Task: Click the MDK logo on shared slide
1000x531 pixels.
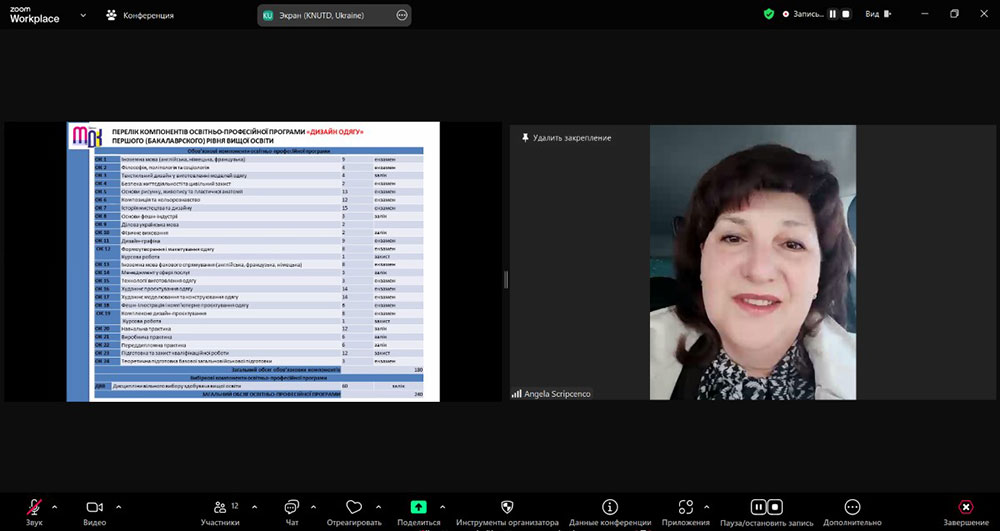Action: coord(87,136)
